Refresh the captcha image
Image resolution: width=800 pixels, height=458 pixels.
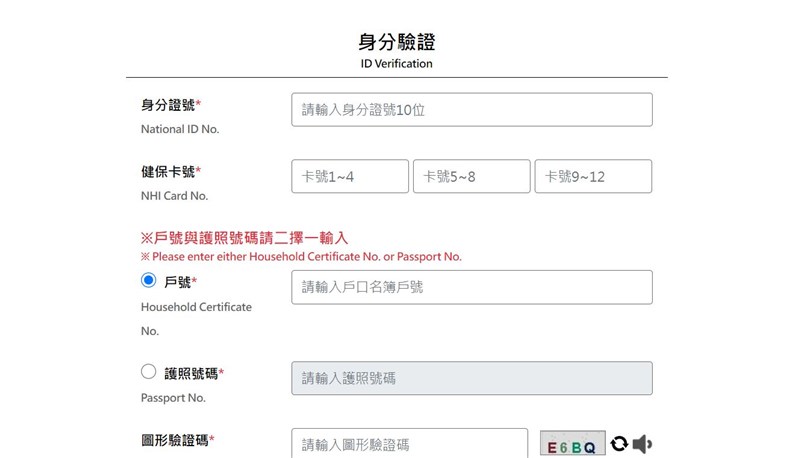pyautogui.click(x=620, y=444)
